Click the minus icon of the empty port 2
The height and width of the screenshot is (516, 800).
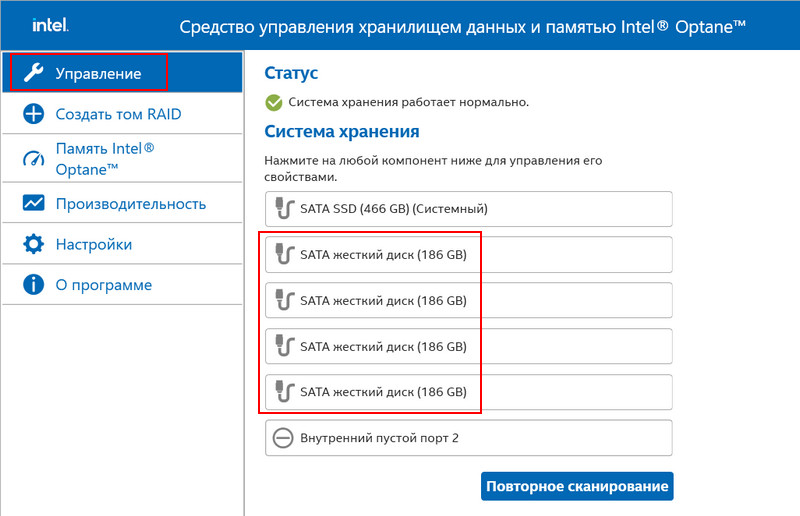point(283,438)
